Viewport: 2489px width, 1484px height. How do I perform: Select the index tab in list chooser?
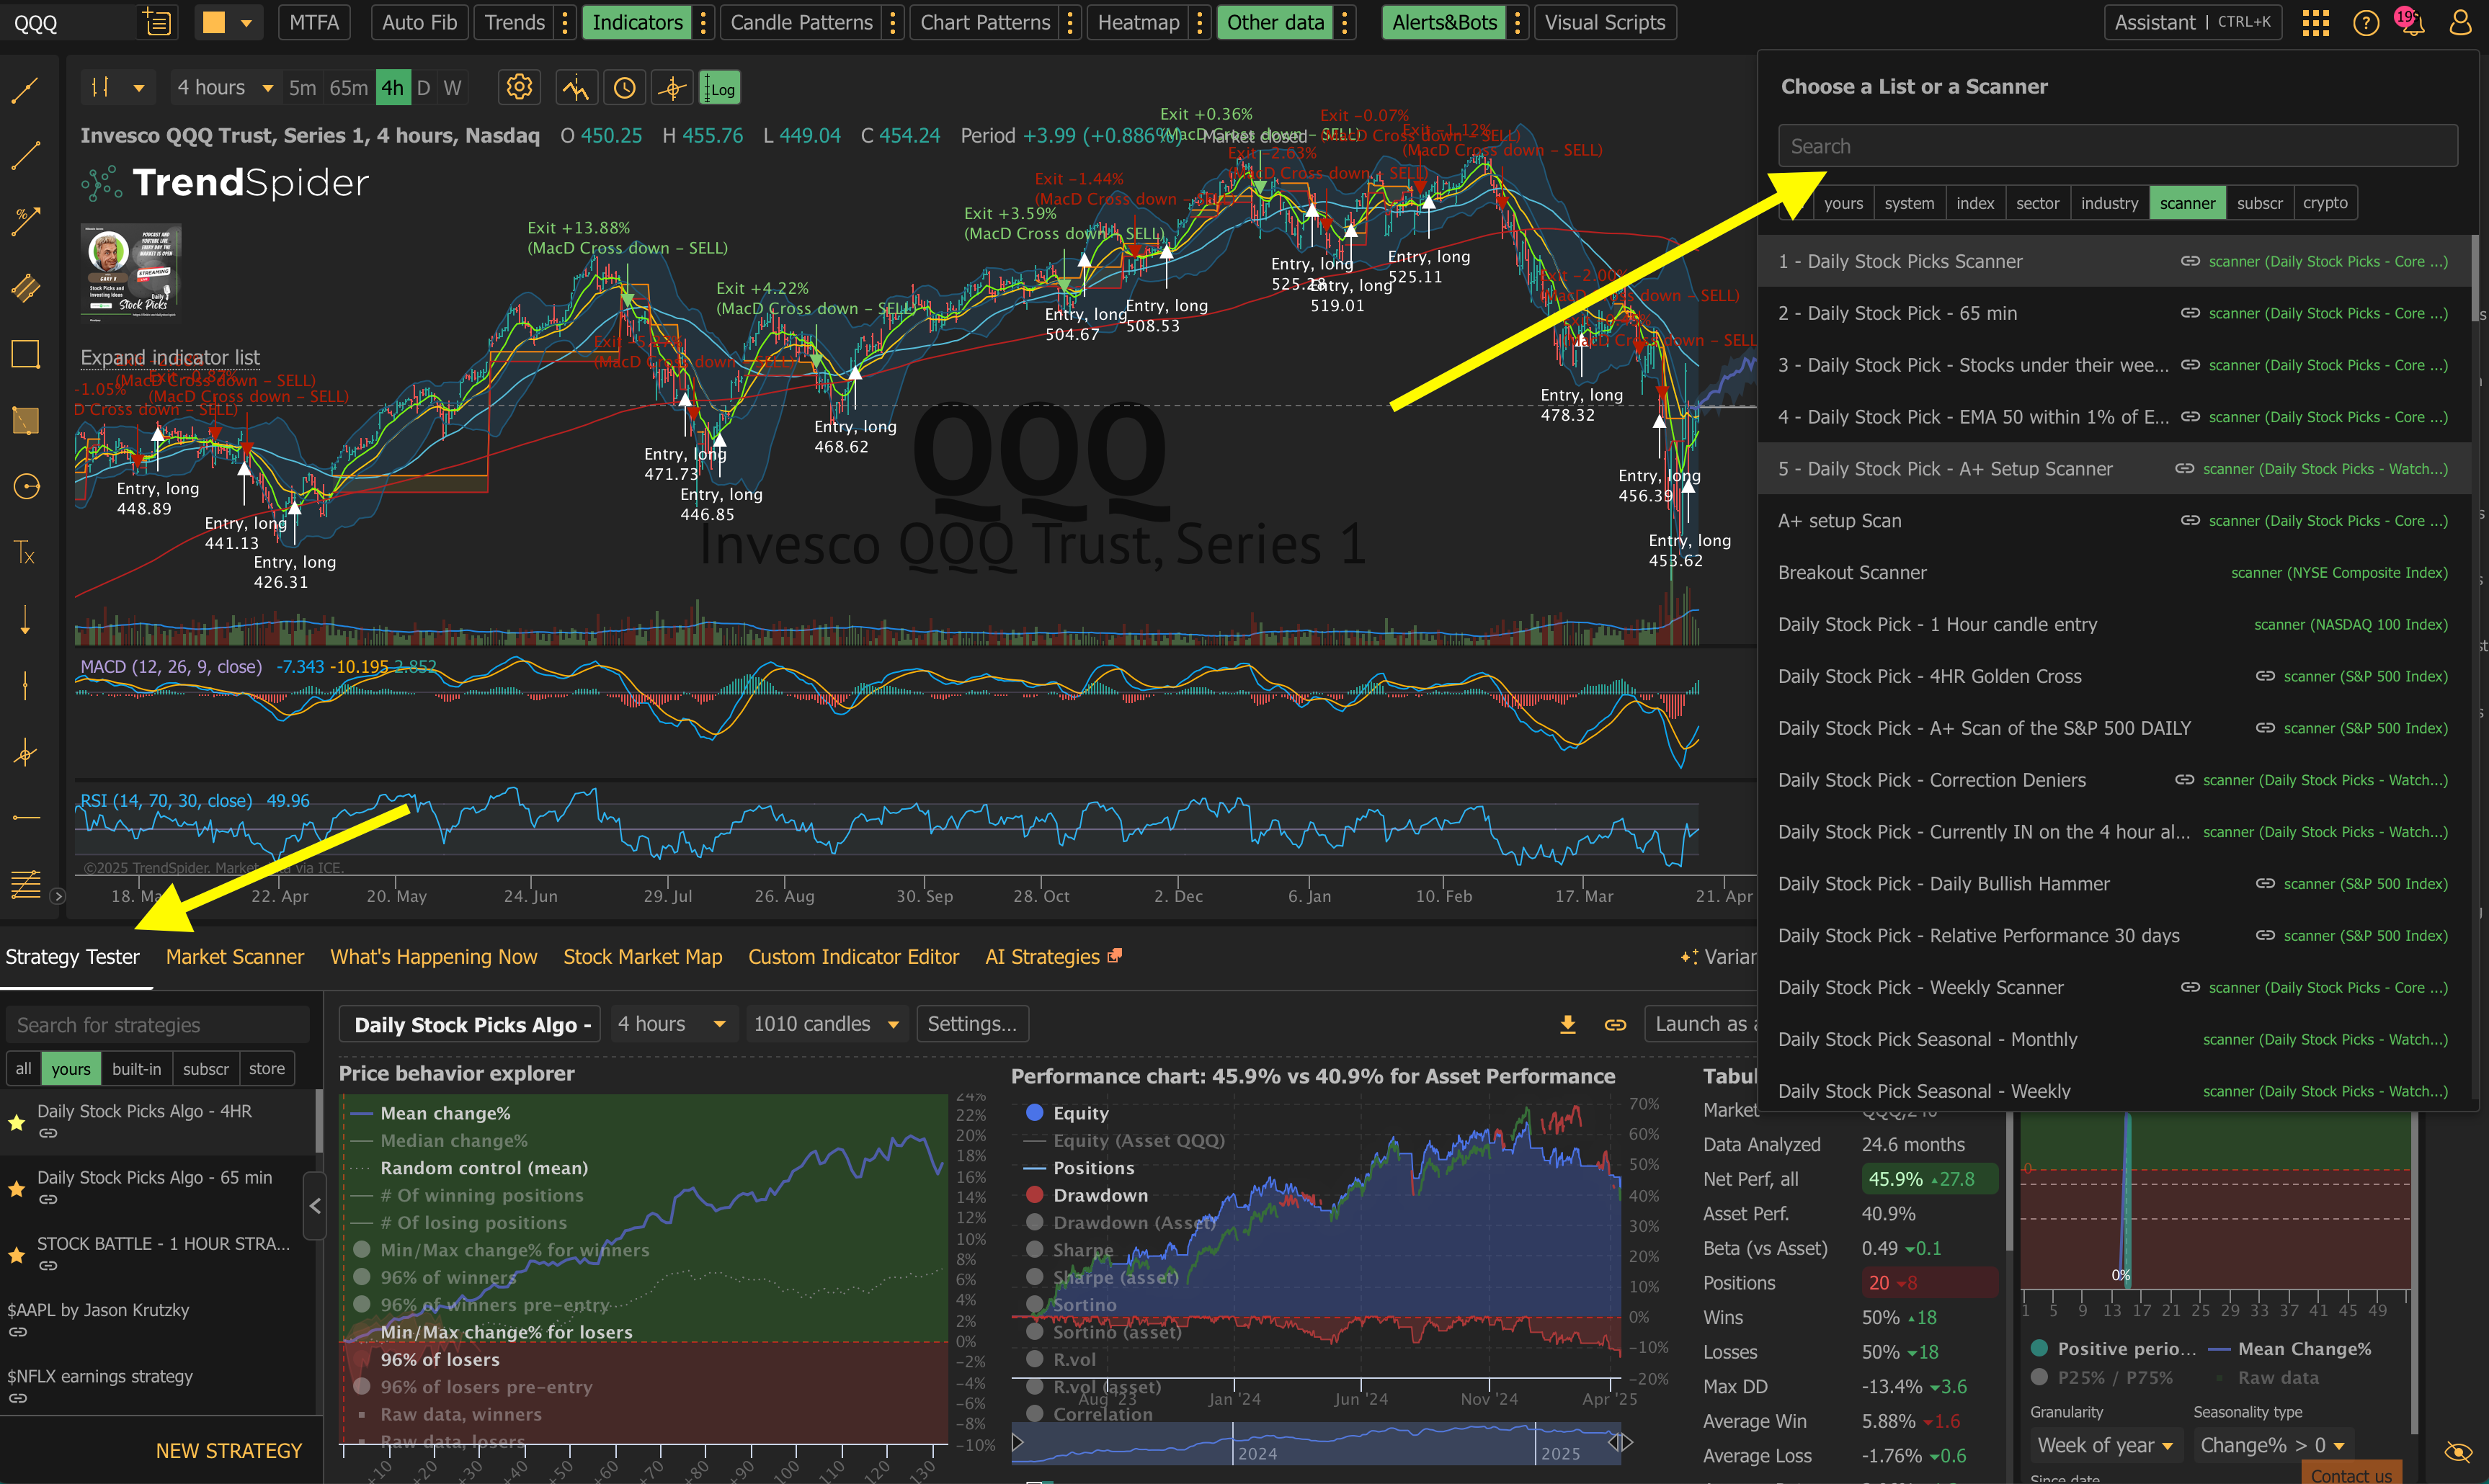click(1974, 203)
